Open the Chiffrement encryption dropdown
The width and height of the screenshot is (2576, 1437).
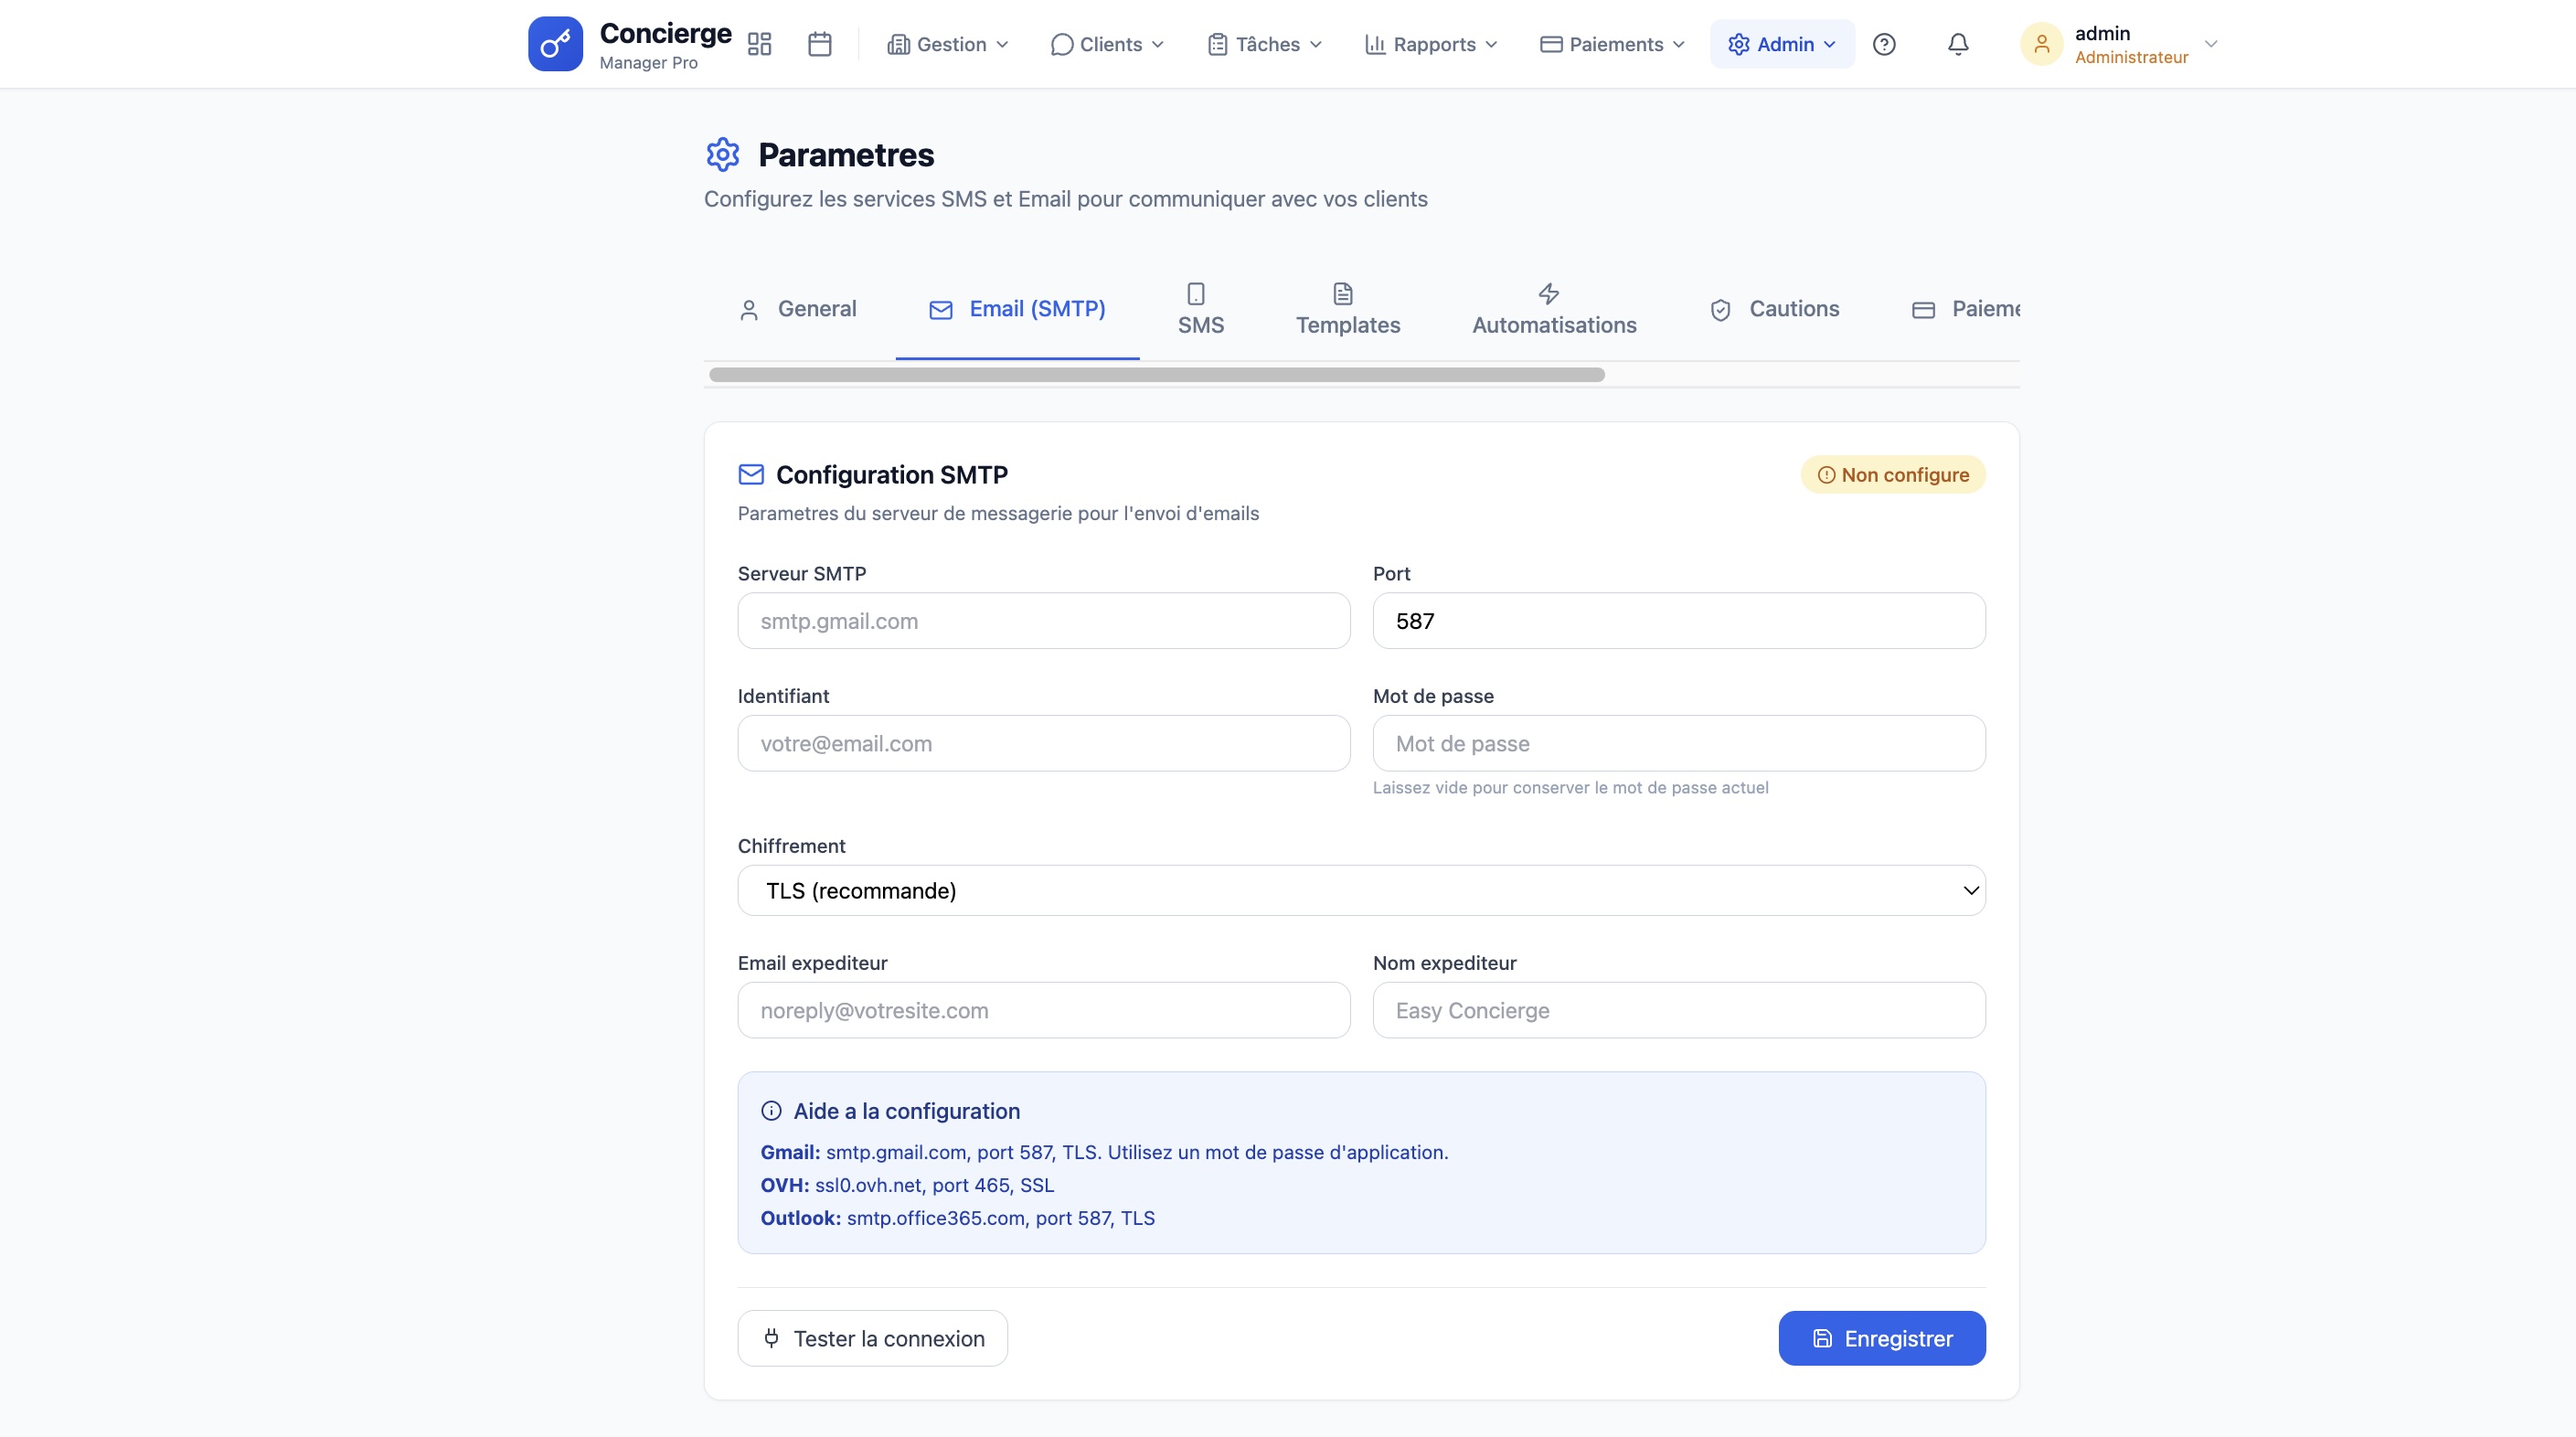coord(1360,890)
